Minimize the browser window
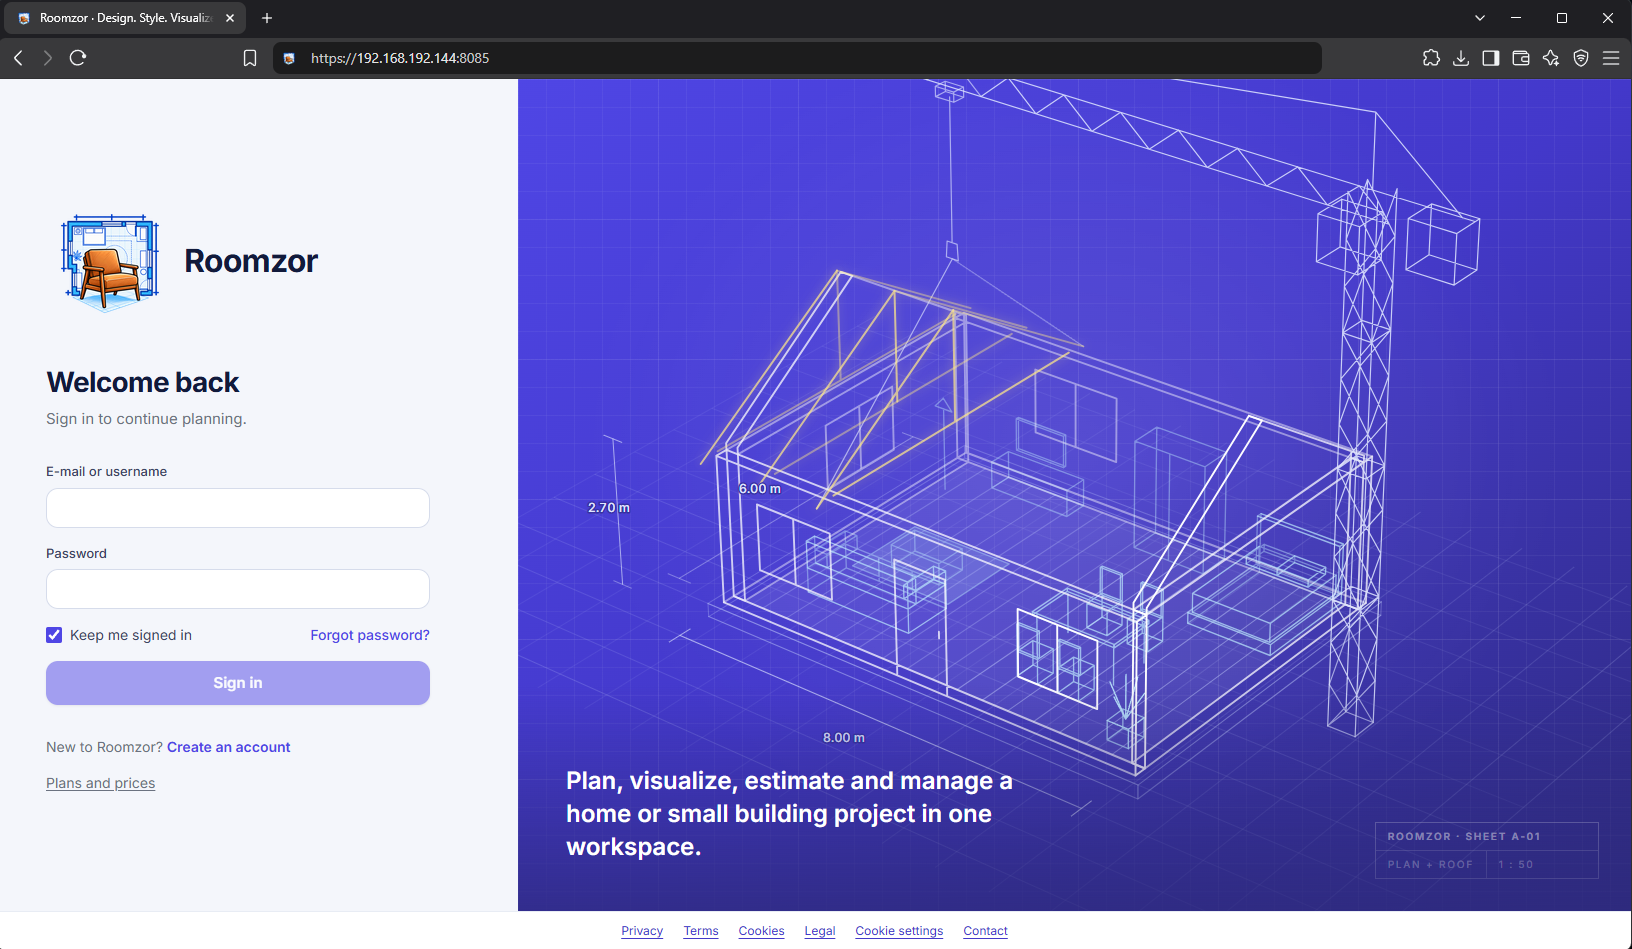This screenshot has width=1632, height=949. point(1516,18)
